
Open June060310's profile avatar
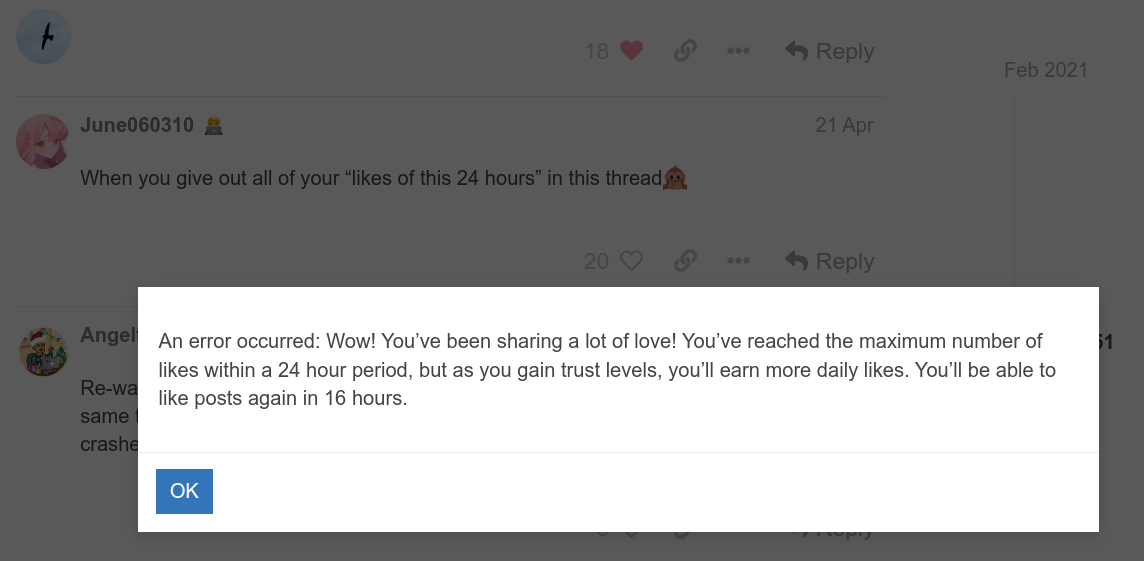[43, 141]
